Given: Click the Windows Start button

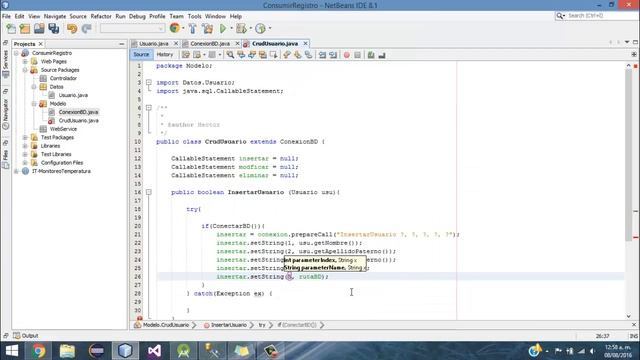Looking at the screenshot, I should coord(11,351).
